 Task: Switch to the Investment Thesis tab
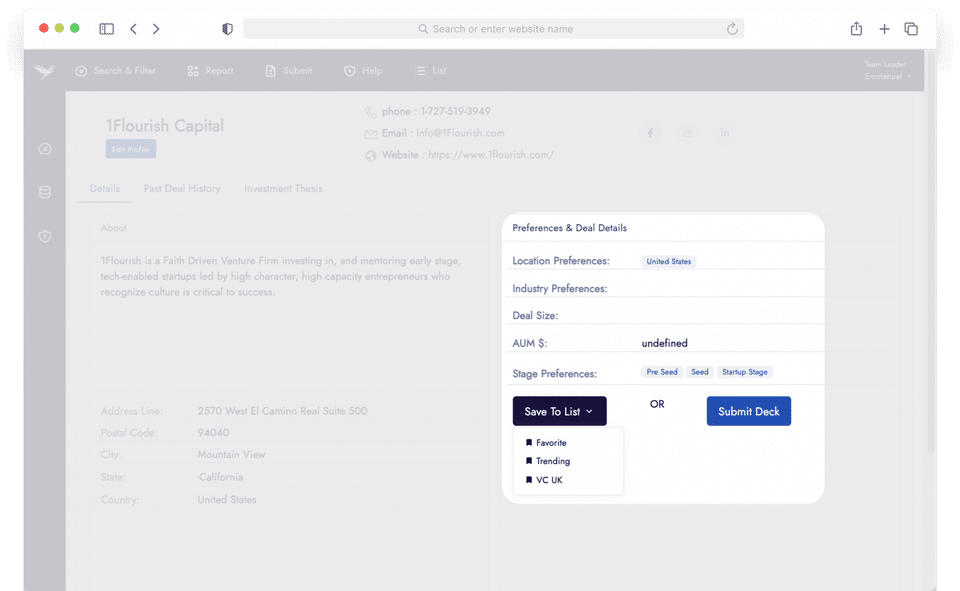(283, 189)
